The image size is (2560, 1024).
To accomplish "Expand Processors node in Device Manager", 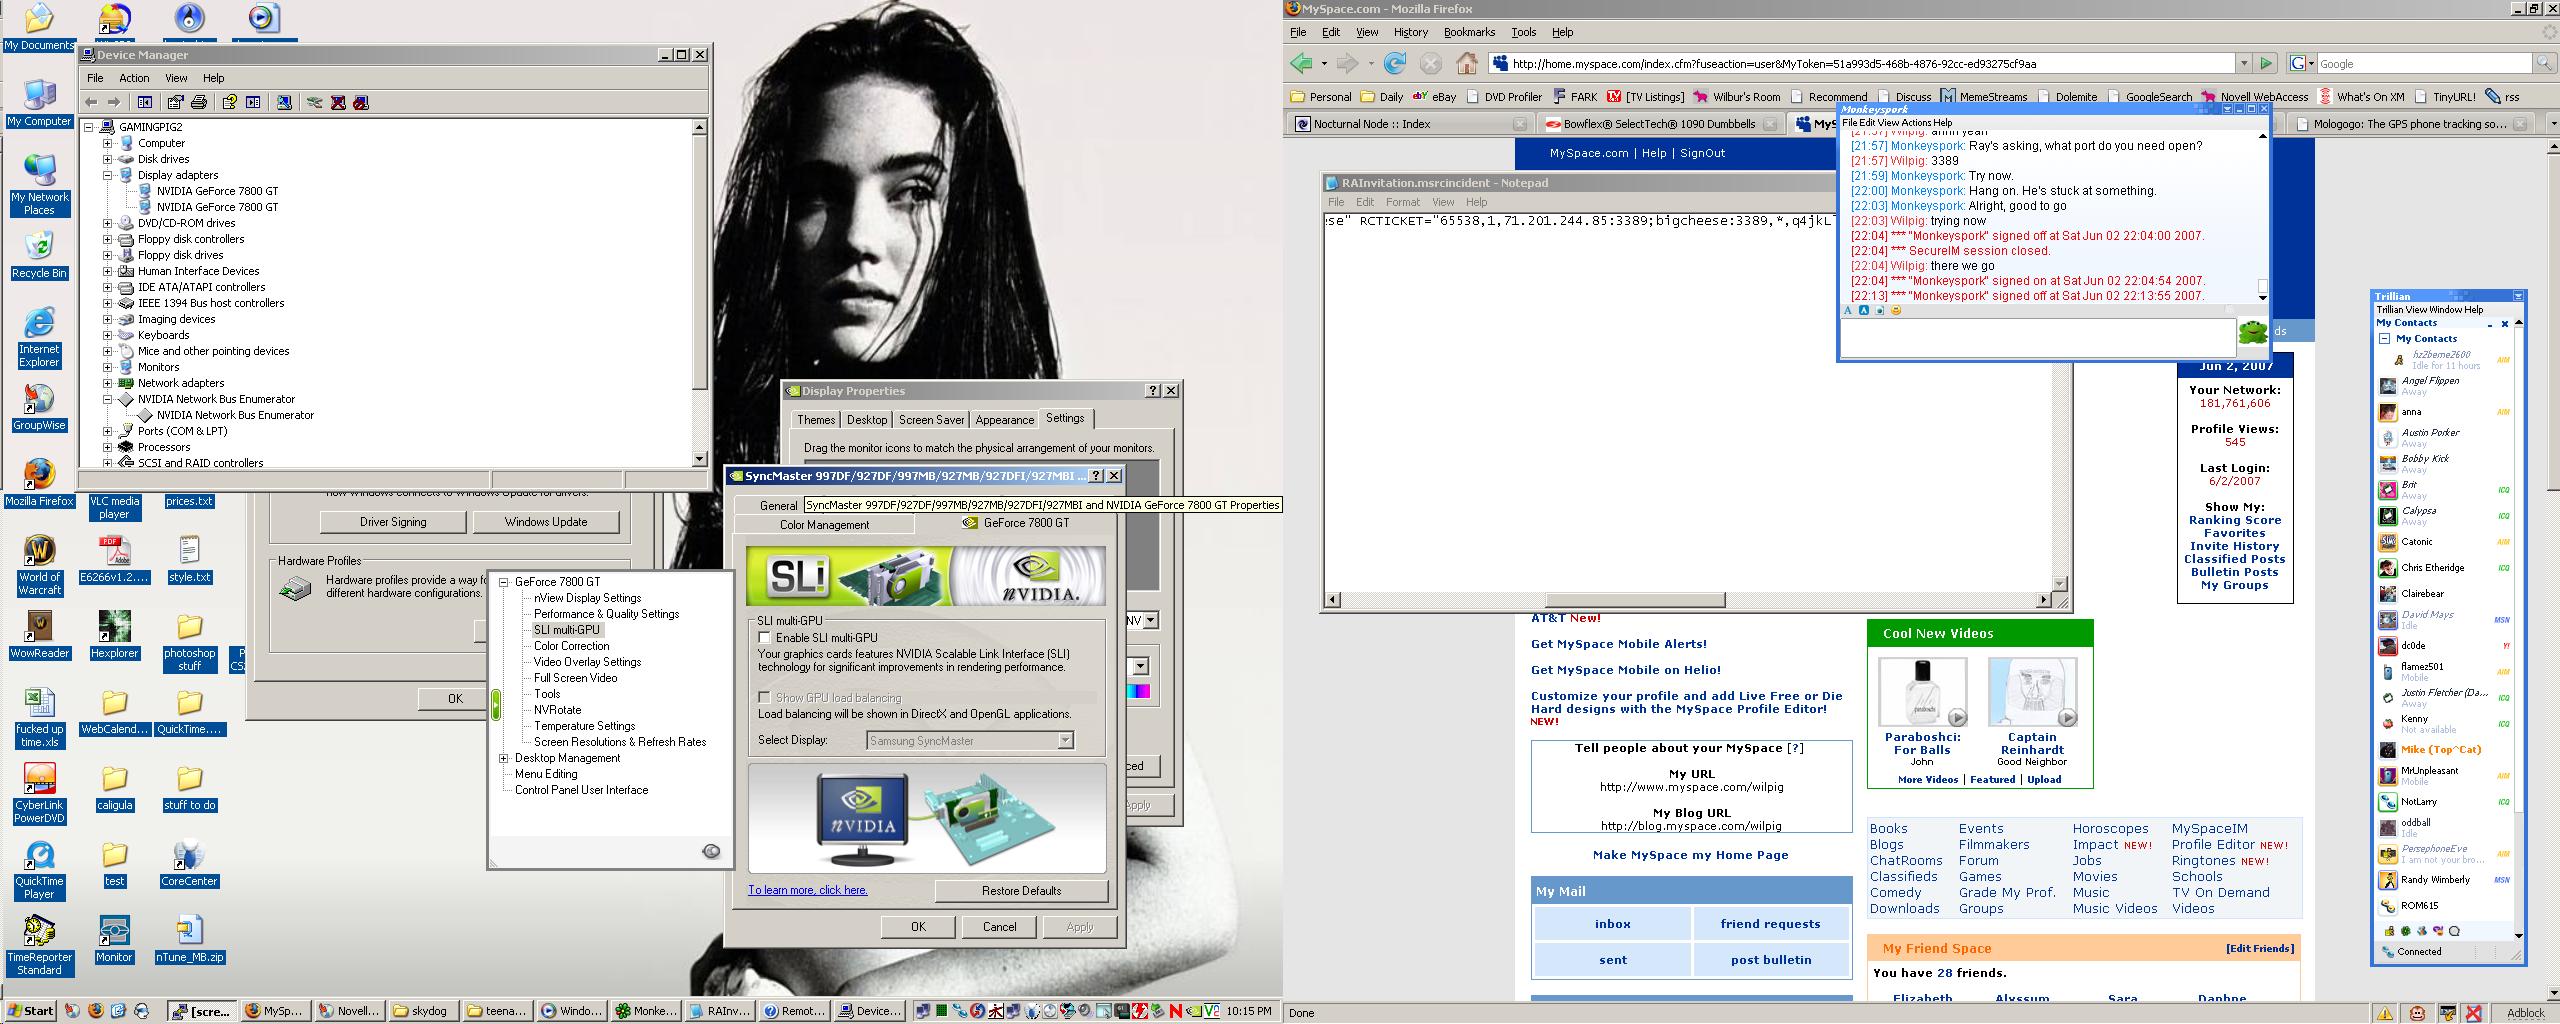I will [107, 447].
